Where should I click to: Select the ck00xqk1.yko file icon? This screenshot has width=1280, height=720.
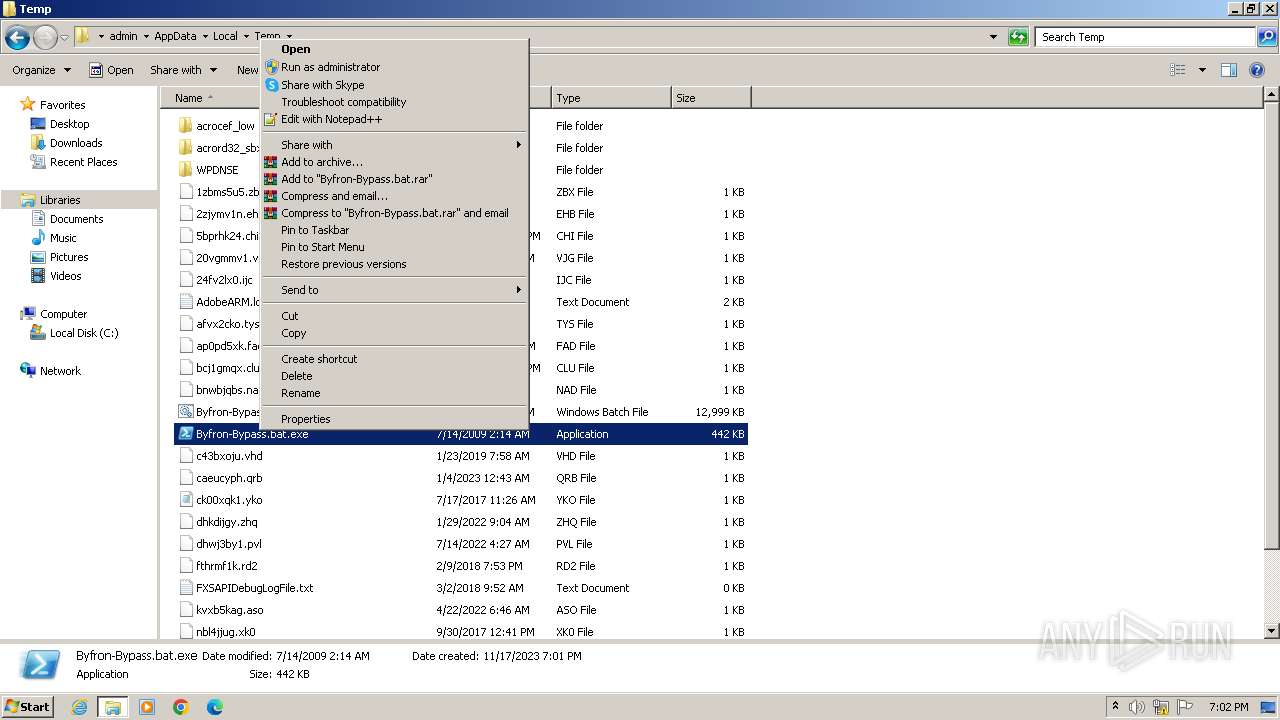(x=185, y=500)
